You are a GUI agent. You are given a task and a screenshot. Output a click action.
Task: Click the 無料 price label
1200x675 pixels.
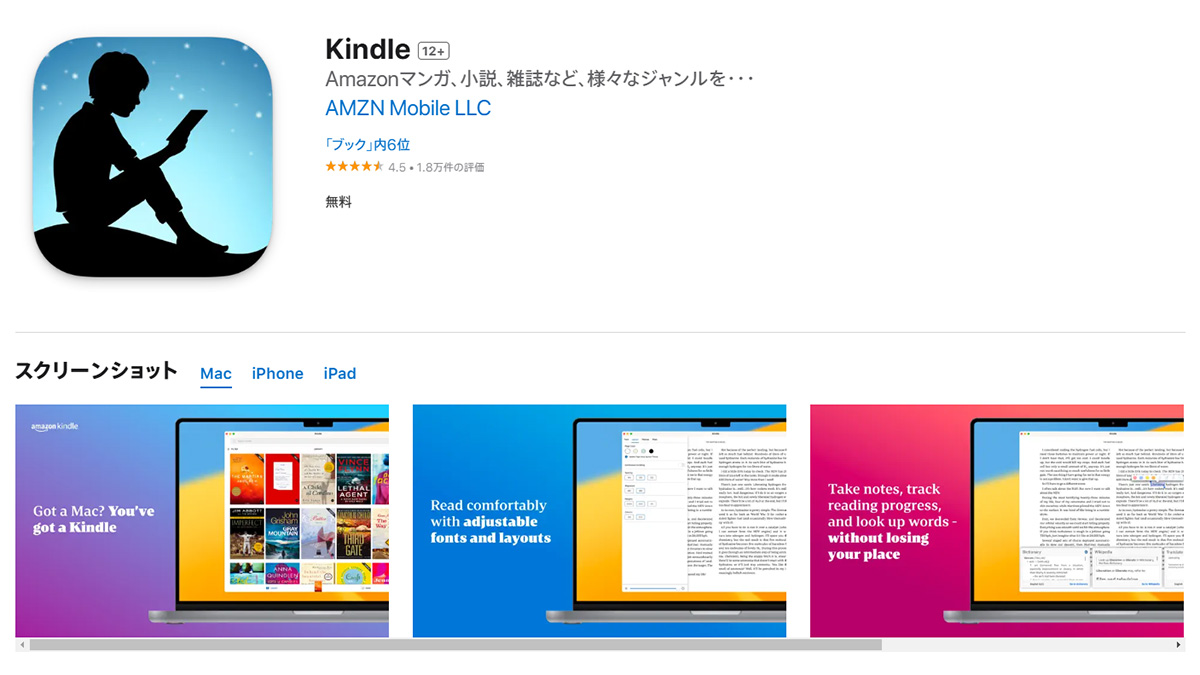[x=339, y=201]
